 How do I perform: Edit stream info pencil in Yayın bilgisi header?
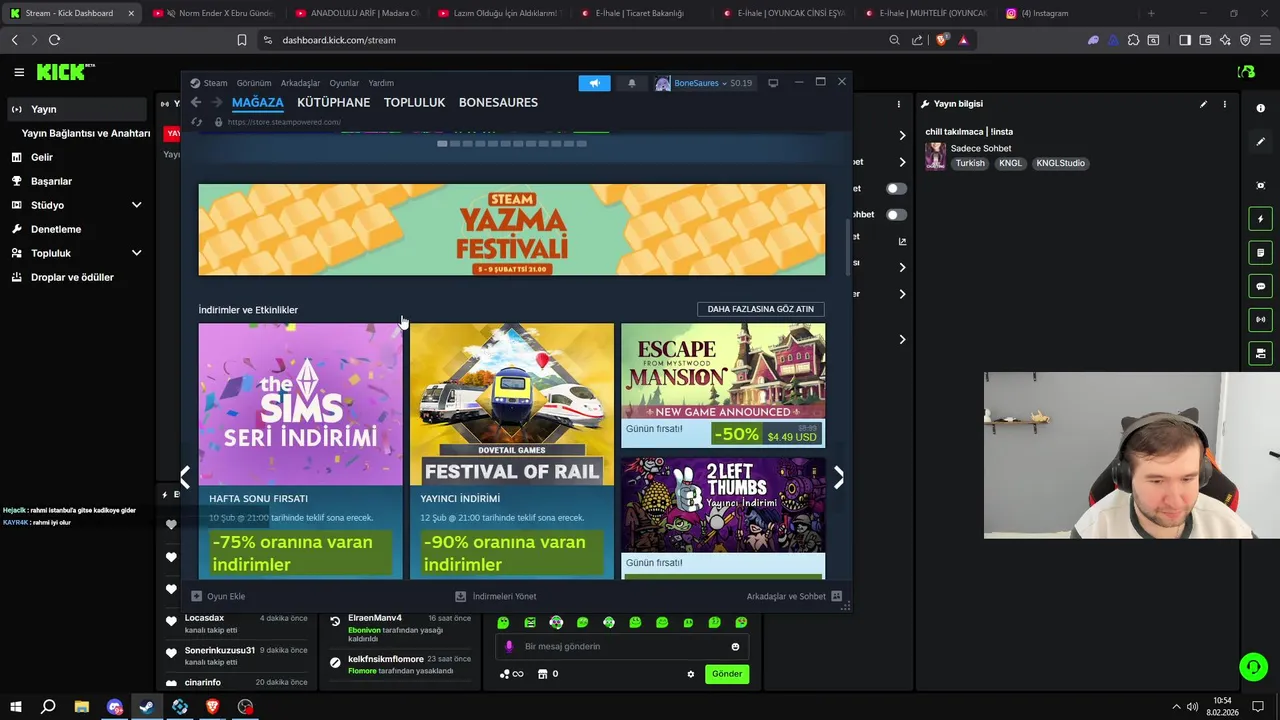click(x=1203, y=104)
